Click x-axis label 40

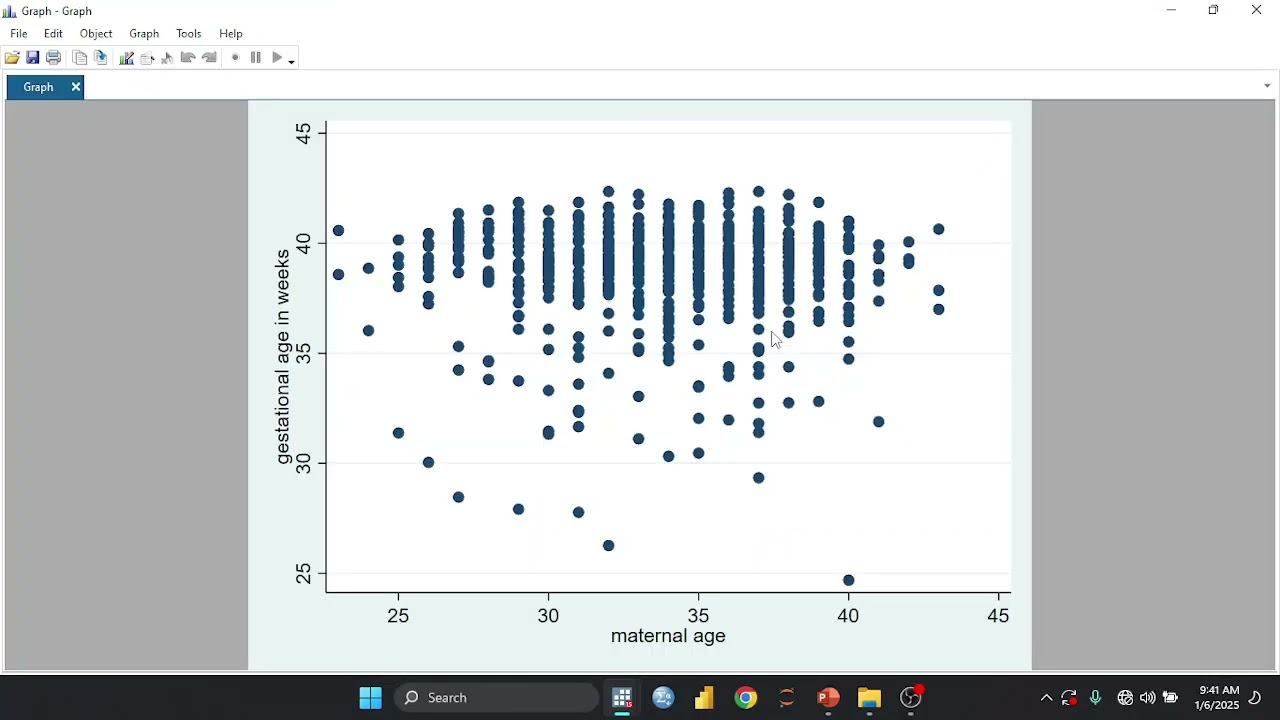point(848,616)
